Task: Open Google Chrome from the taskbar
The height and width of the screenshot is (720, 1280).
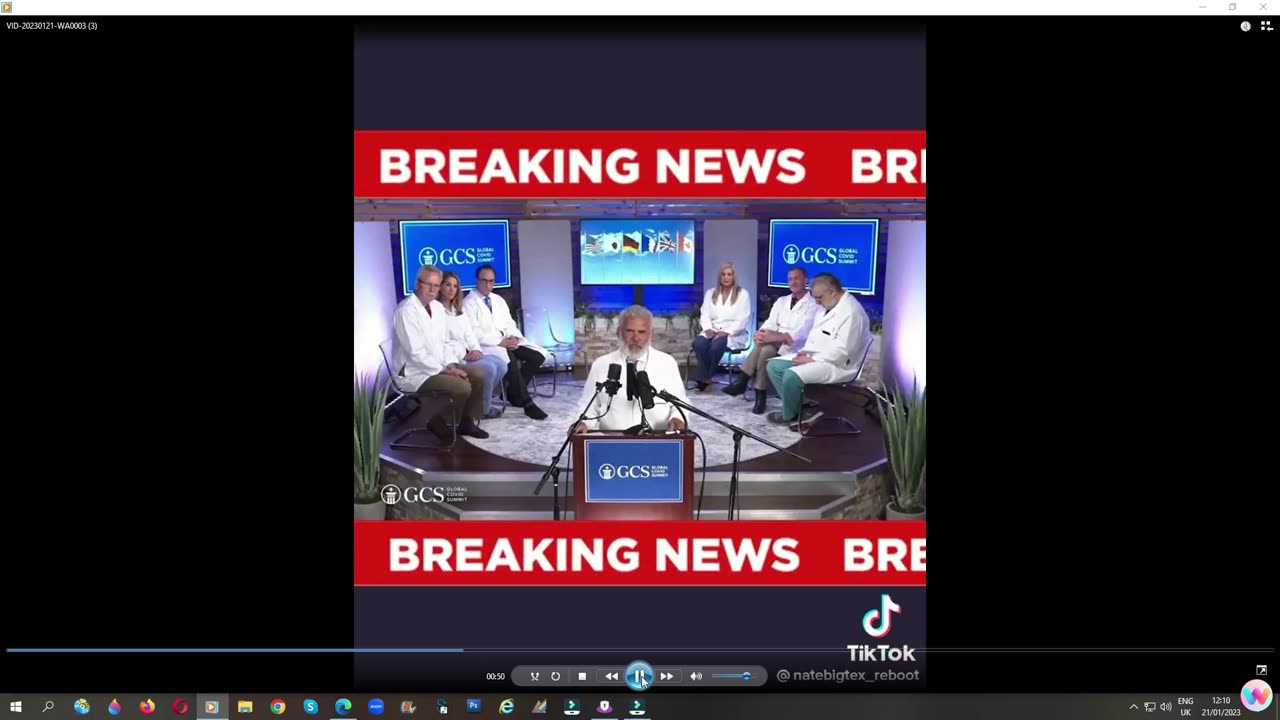Action: coord(278,707)
